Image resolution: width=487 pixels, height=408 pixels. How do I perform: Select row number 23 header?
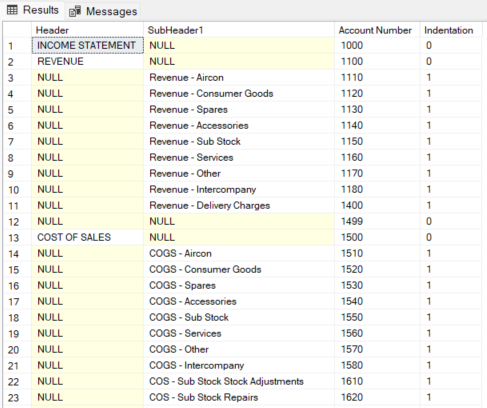17,398
